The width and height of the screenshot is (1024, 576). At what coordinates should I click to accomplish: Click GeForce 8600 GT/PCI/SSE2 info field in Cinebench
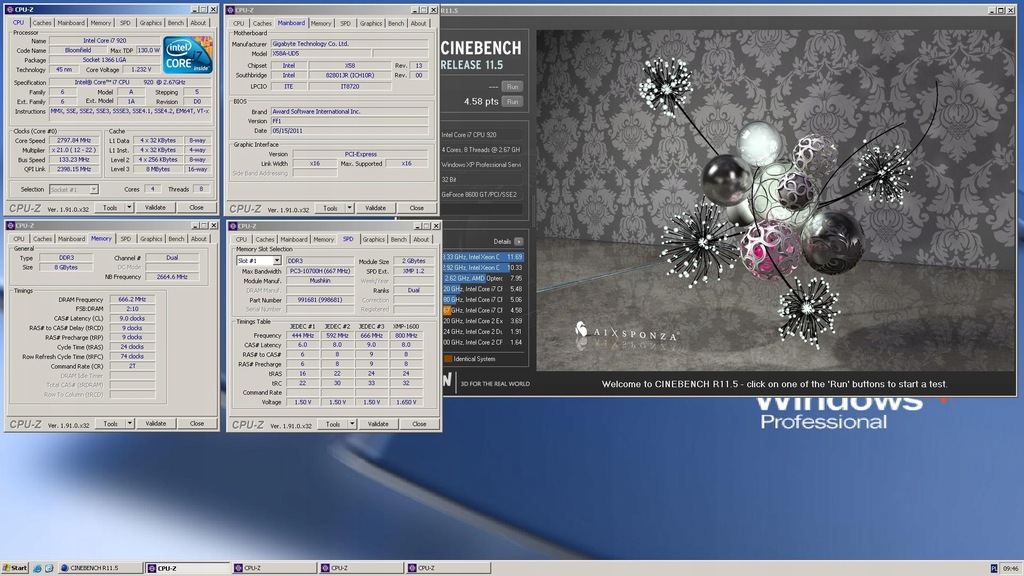[x=482, y=195]
